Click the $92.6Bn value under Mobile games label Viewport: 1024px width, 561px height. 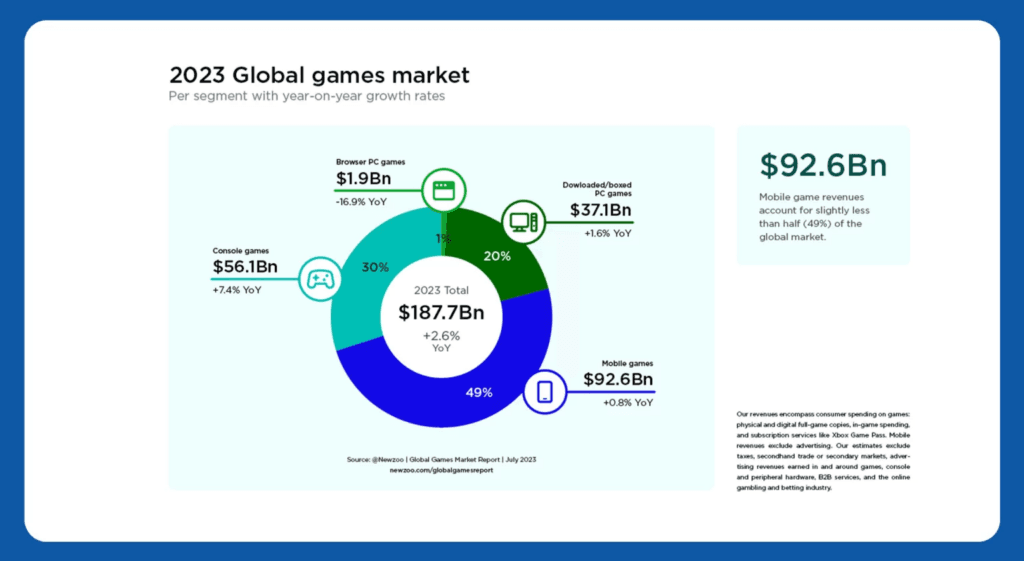point(618,380)
